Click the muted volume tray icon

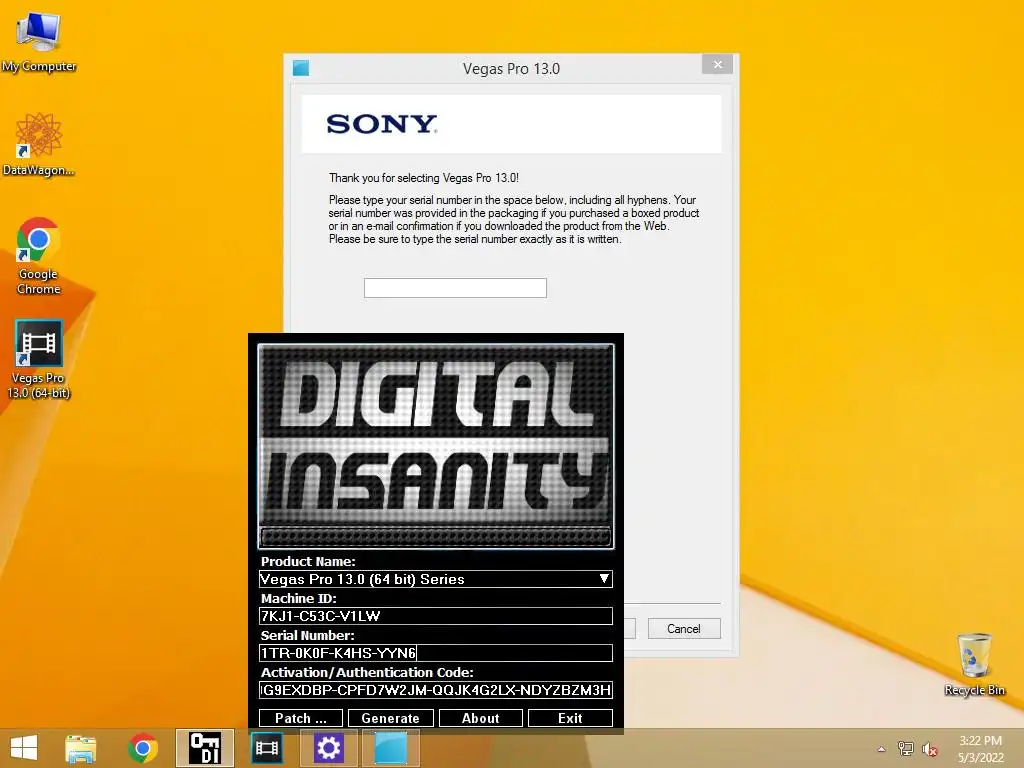point(930,749)
